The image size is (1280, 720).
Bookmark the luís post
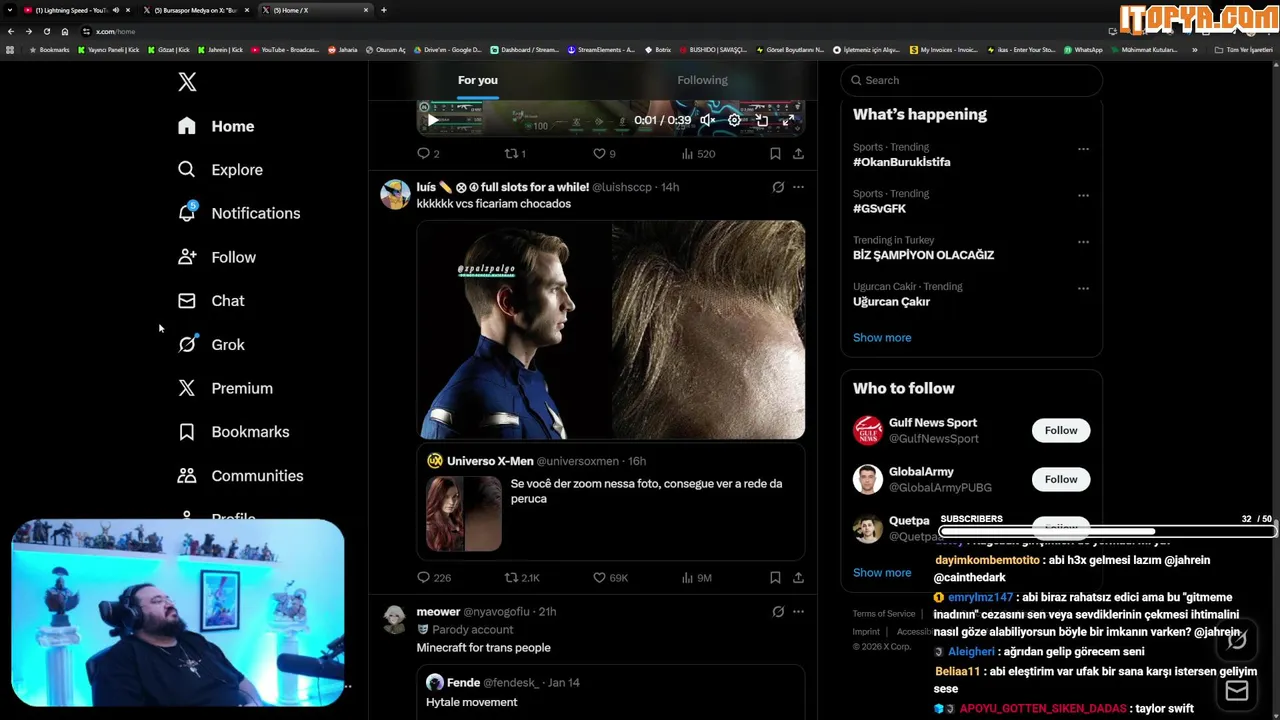pos(775,578)
